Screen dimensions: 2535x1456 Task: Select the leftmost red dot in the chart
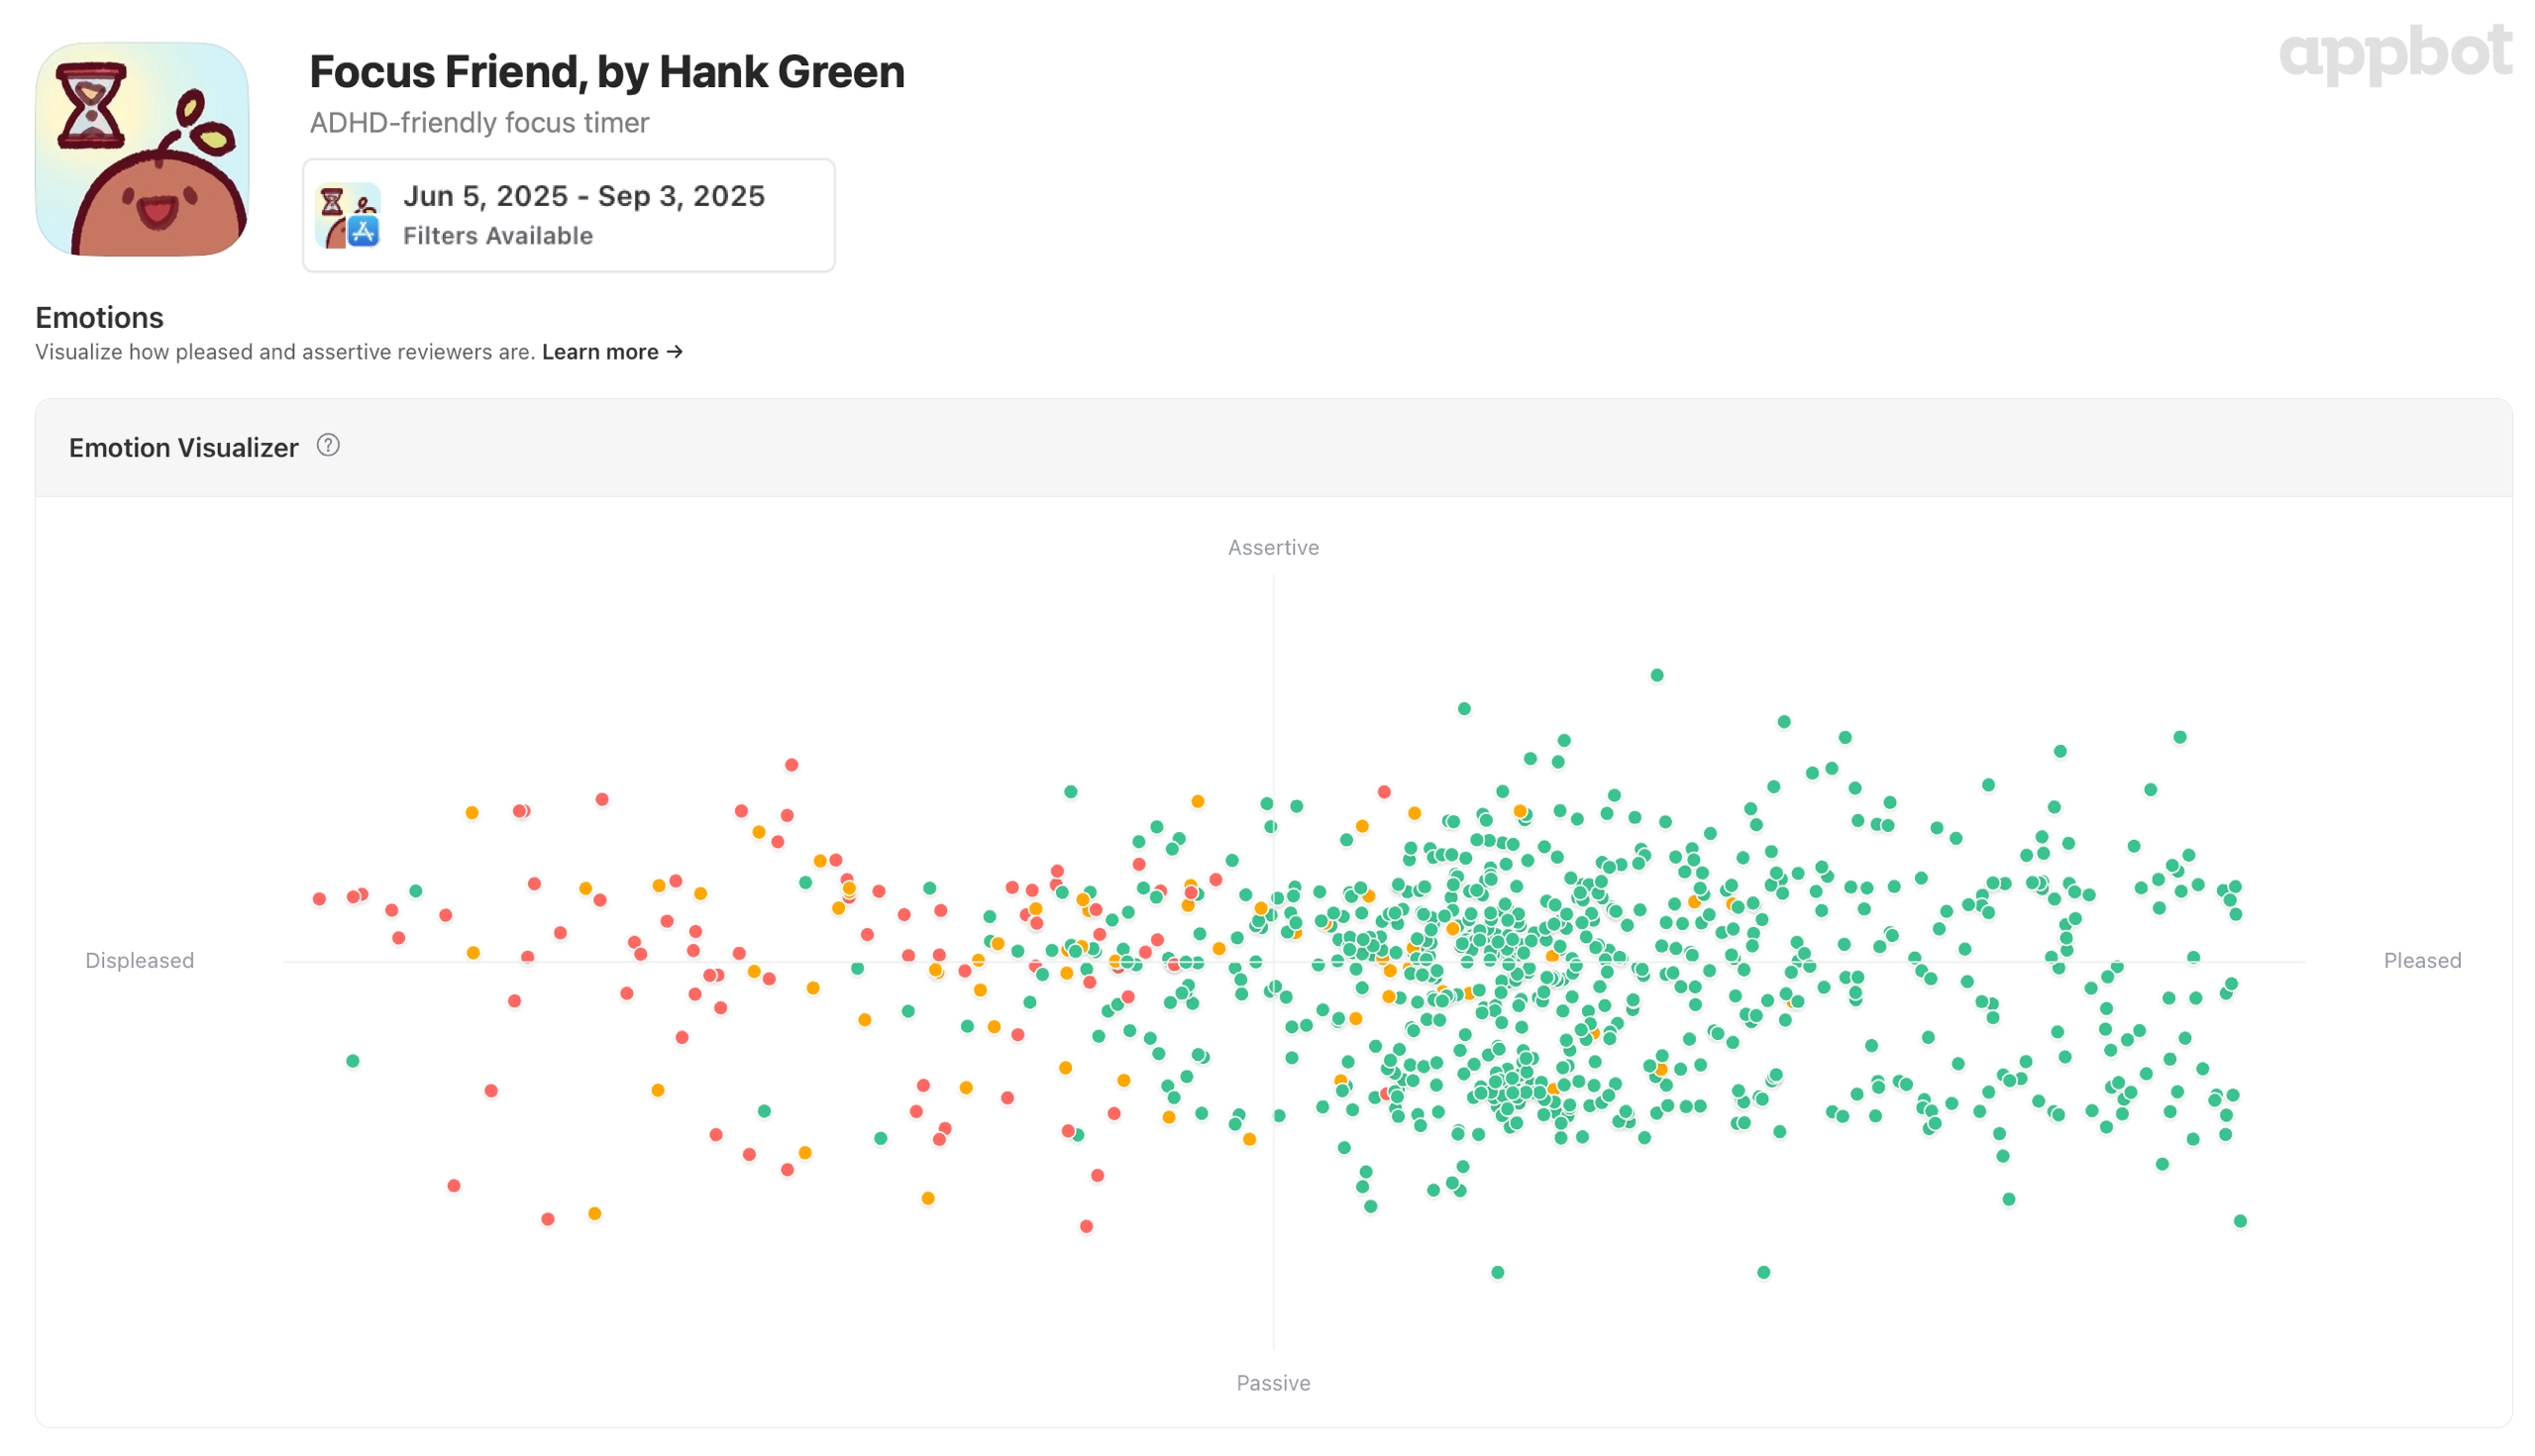(x=319, y=900)
